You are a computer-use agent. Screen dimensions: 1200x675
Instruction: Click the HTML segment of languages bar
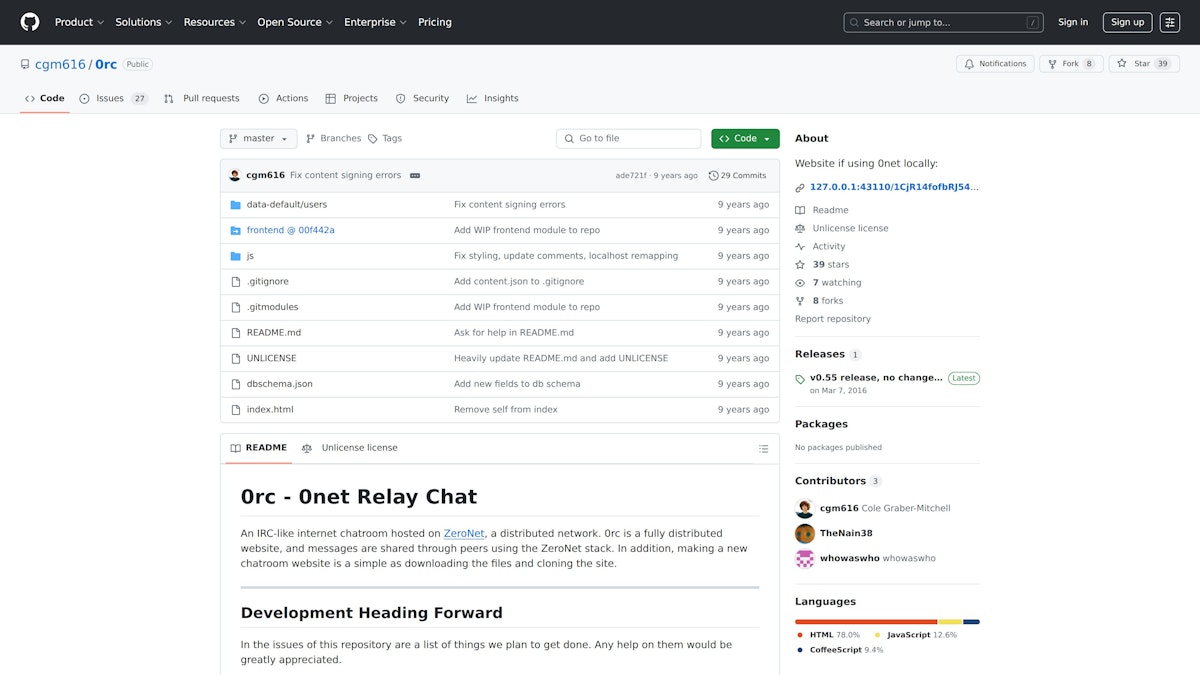tap(866, 622)
